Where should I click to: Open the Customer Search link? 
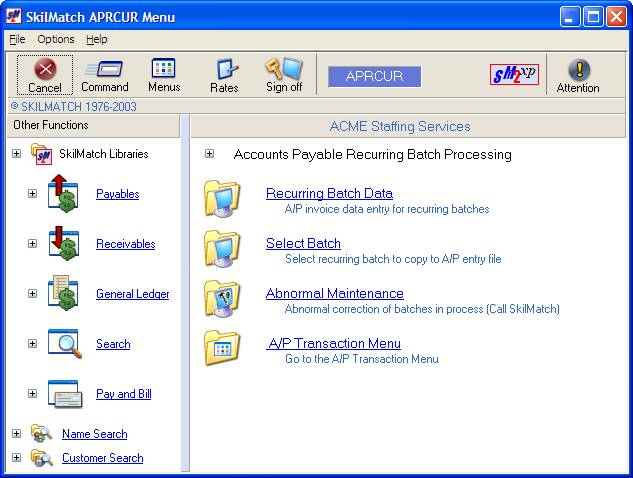tap(103, 458)
